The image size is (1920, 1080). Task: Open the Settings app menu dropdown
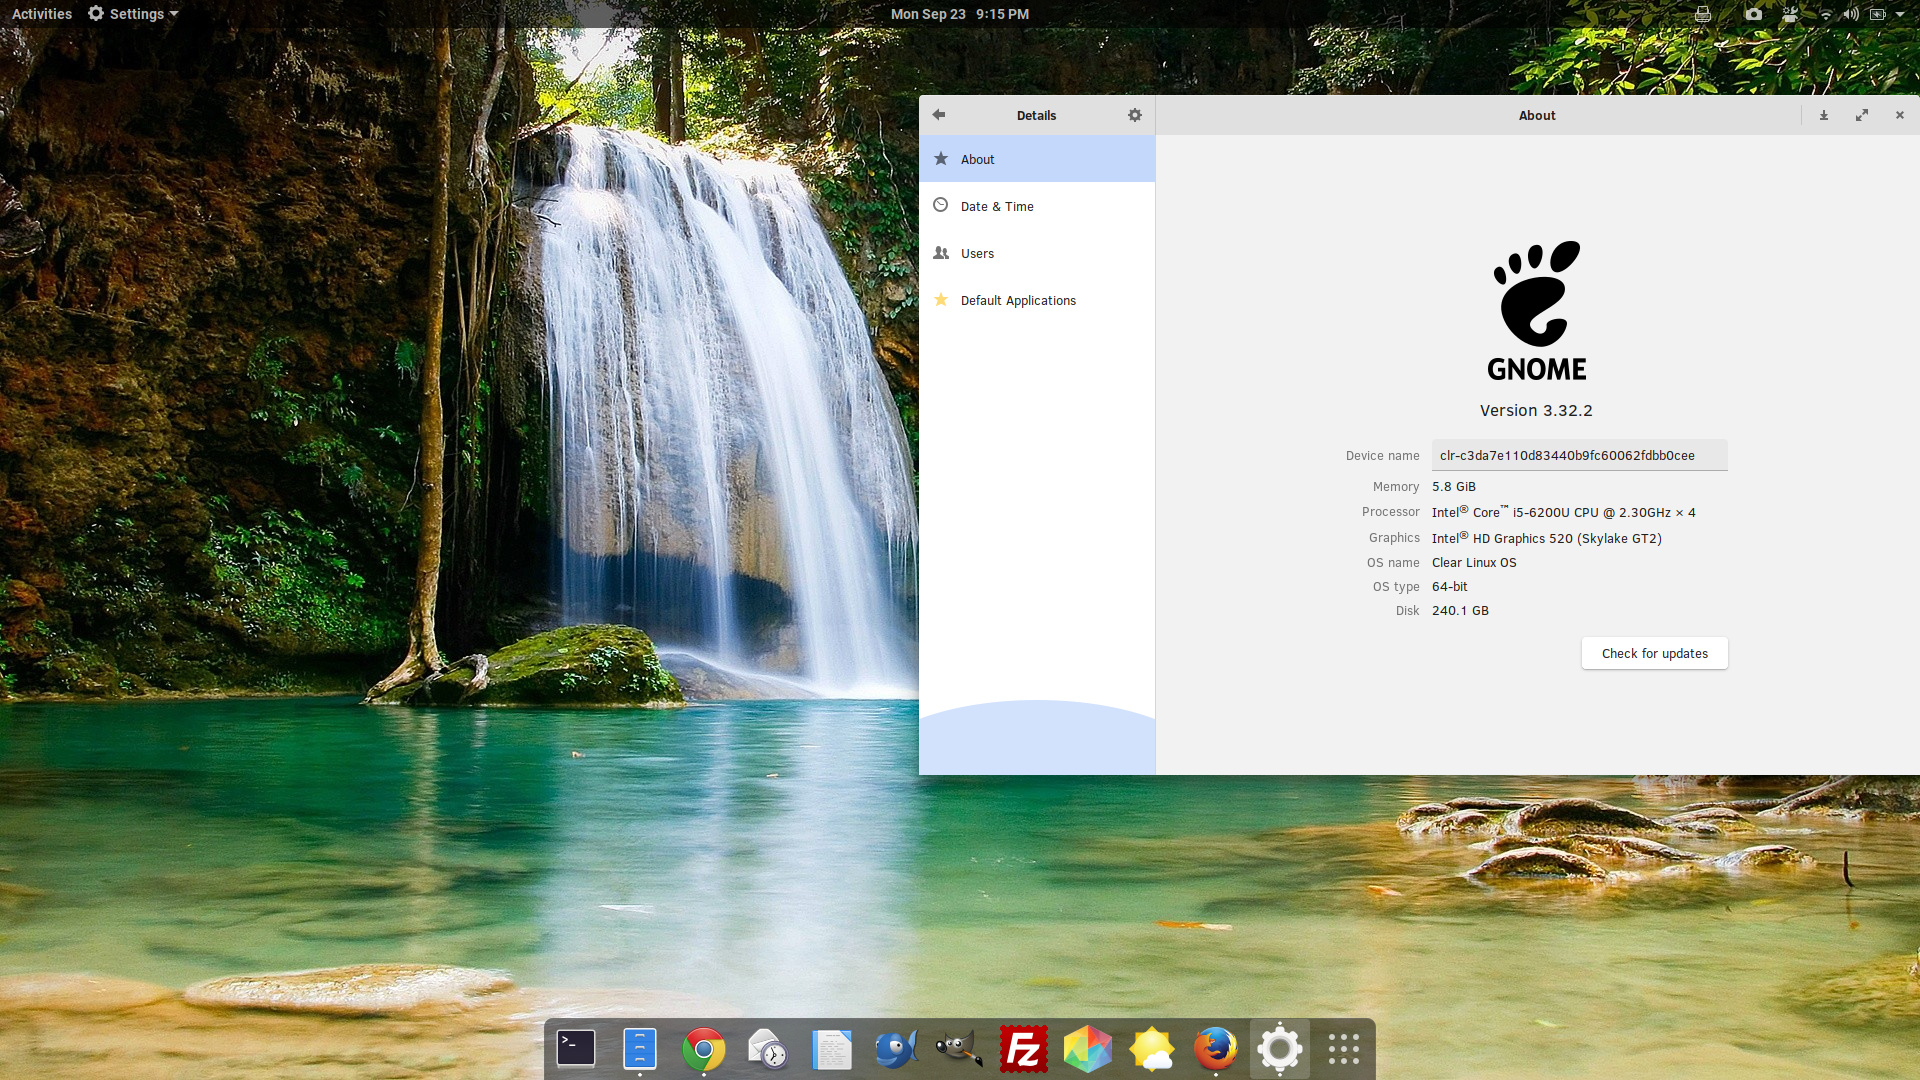pos(133,14)
